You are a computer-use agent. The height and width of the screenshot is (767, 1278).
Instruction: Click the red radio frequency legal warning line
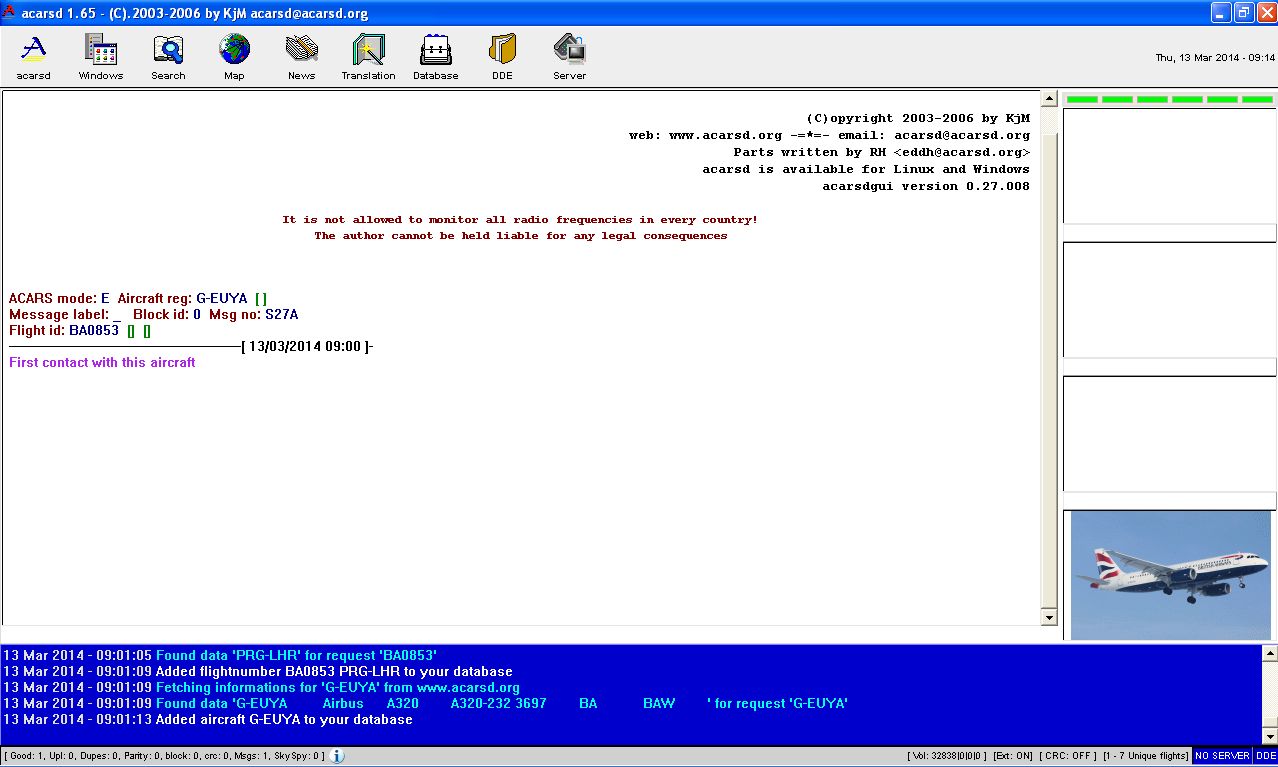point(520,219)
